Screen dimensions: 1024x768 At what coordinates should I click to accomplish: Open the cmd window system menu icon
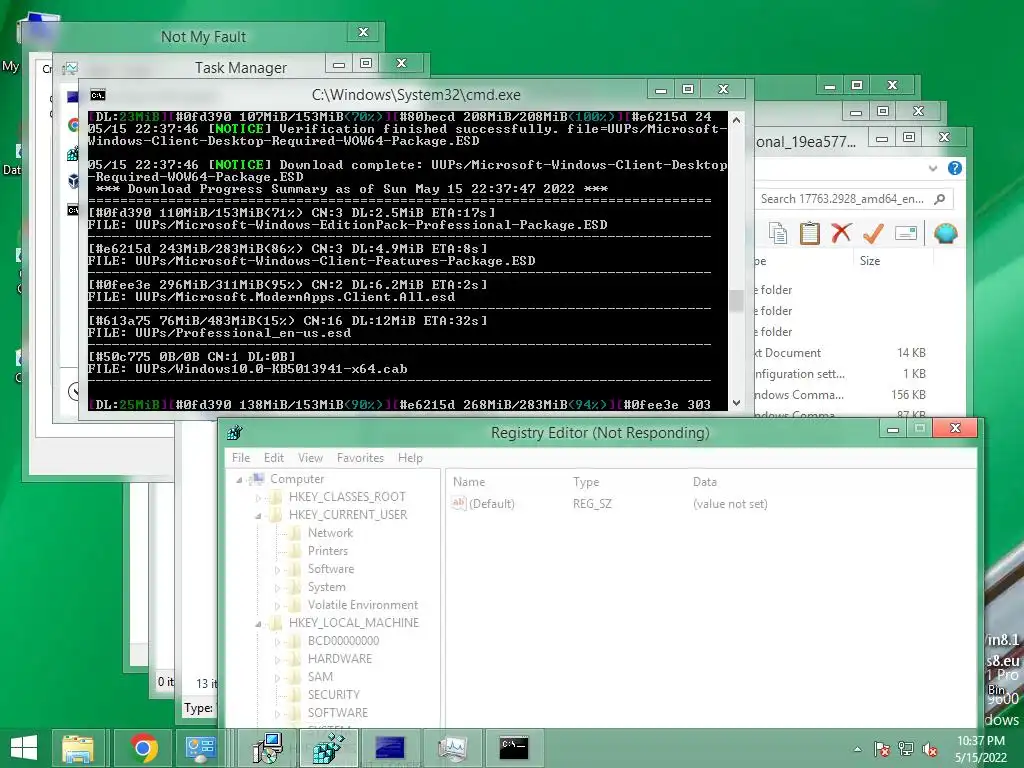[x=98, y=95]
